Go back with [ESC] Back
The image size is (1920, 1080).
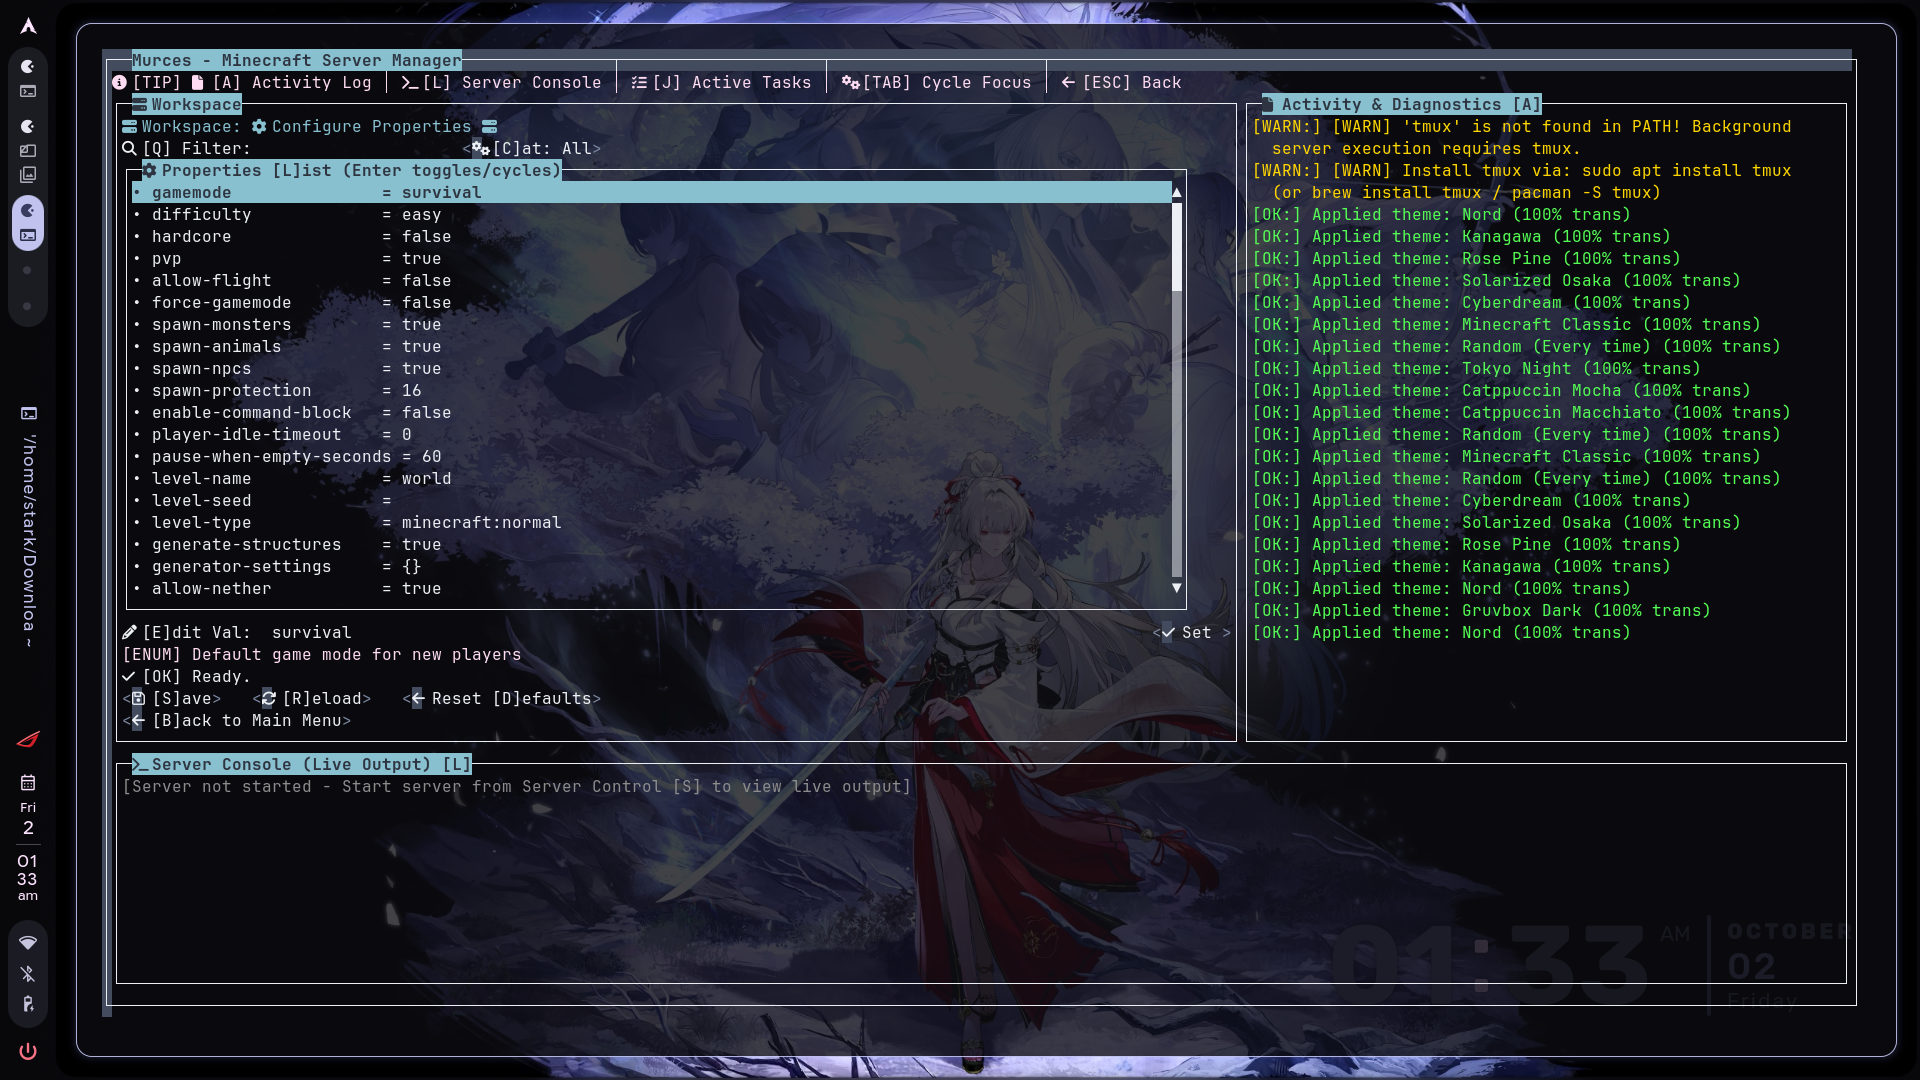pyautogui.click(x=1121, y=83)
